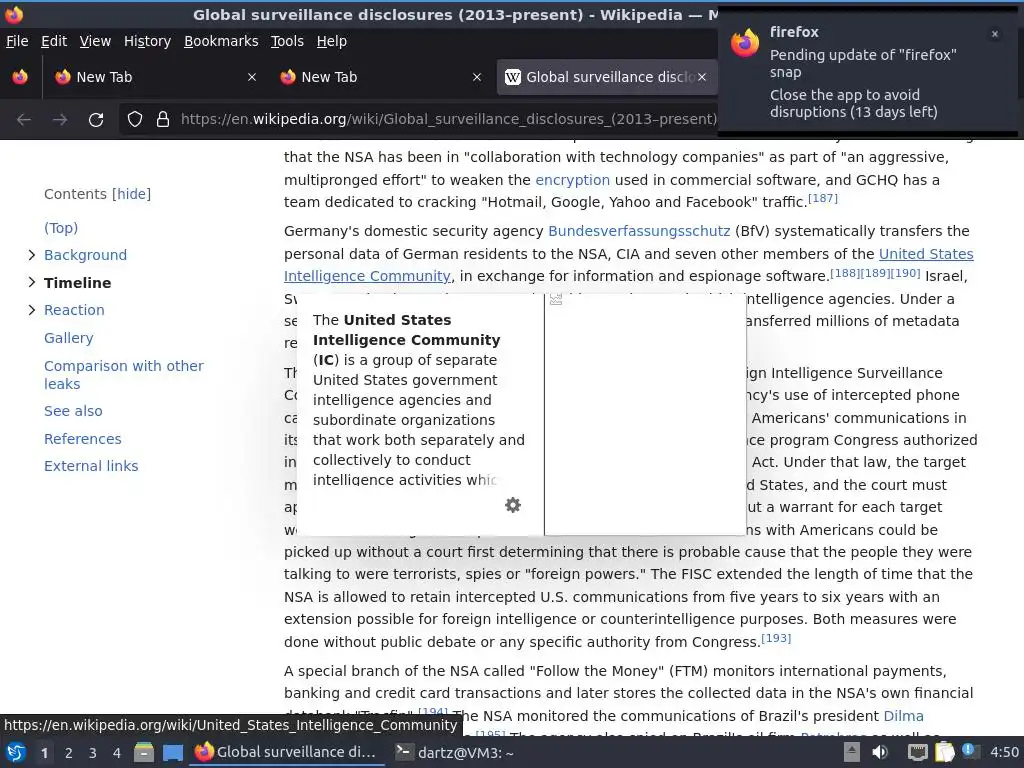The height and width of the screenshot is (768, 1024).
Task: Open the Help menu
Action: [x=332, y=41]
